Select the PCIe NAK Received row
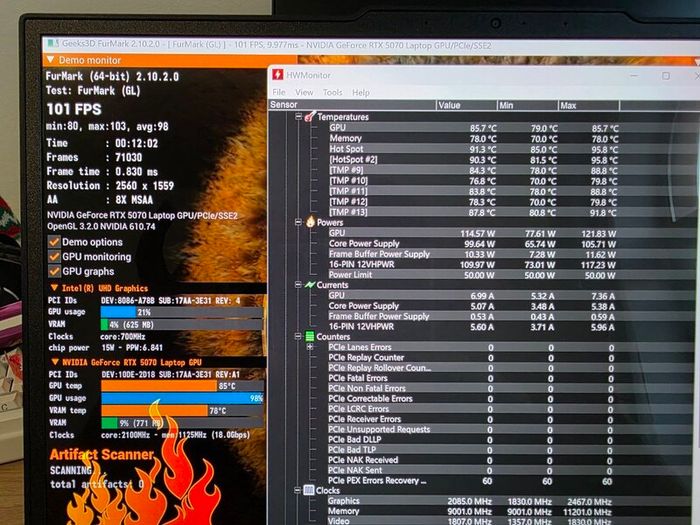 [x=472, y=460]
